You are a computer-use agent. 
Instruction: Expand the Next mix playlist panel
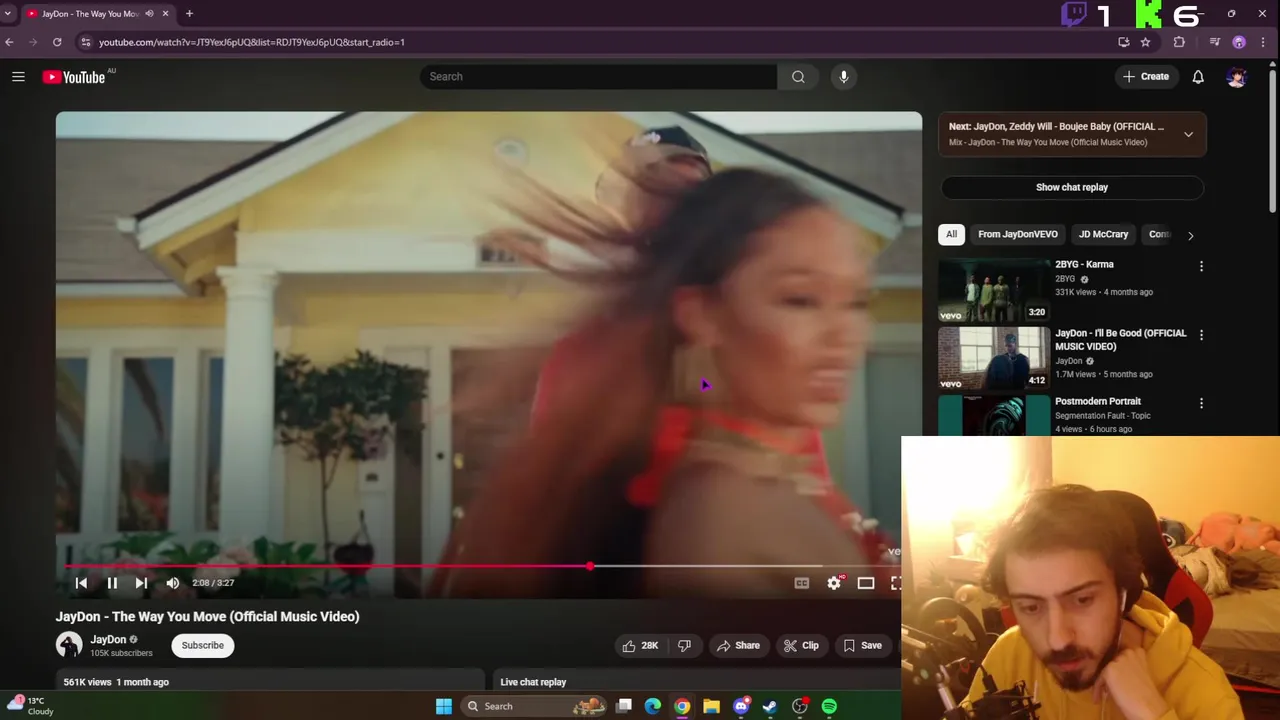1188,134
